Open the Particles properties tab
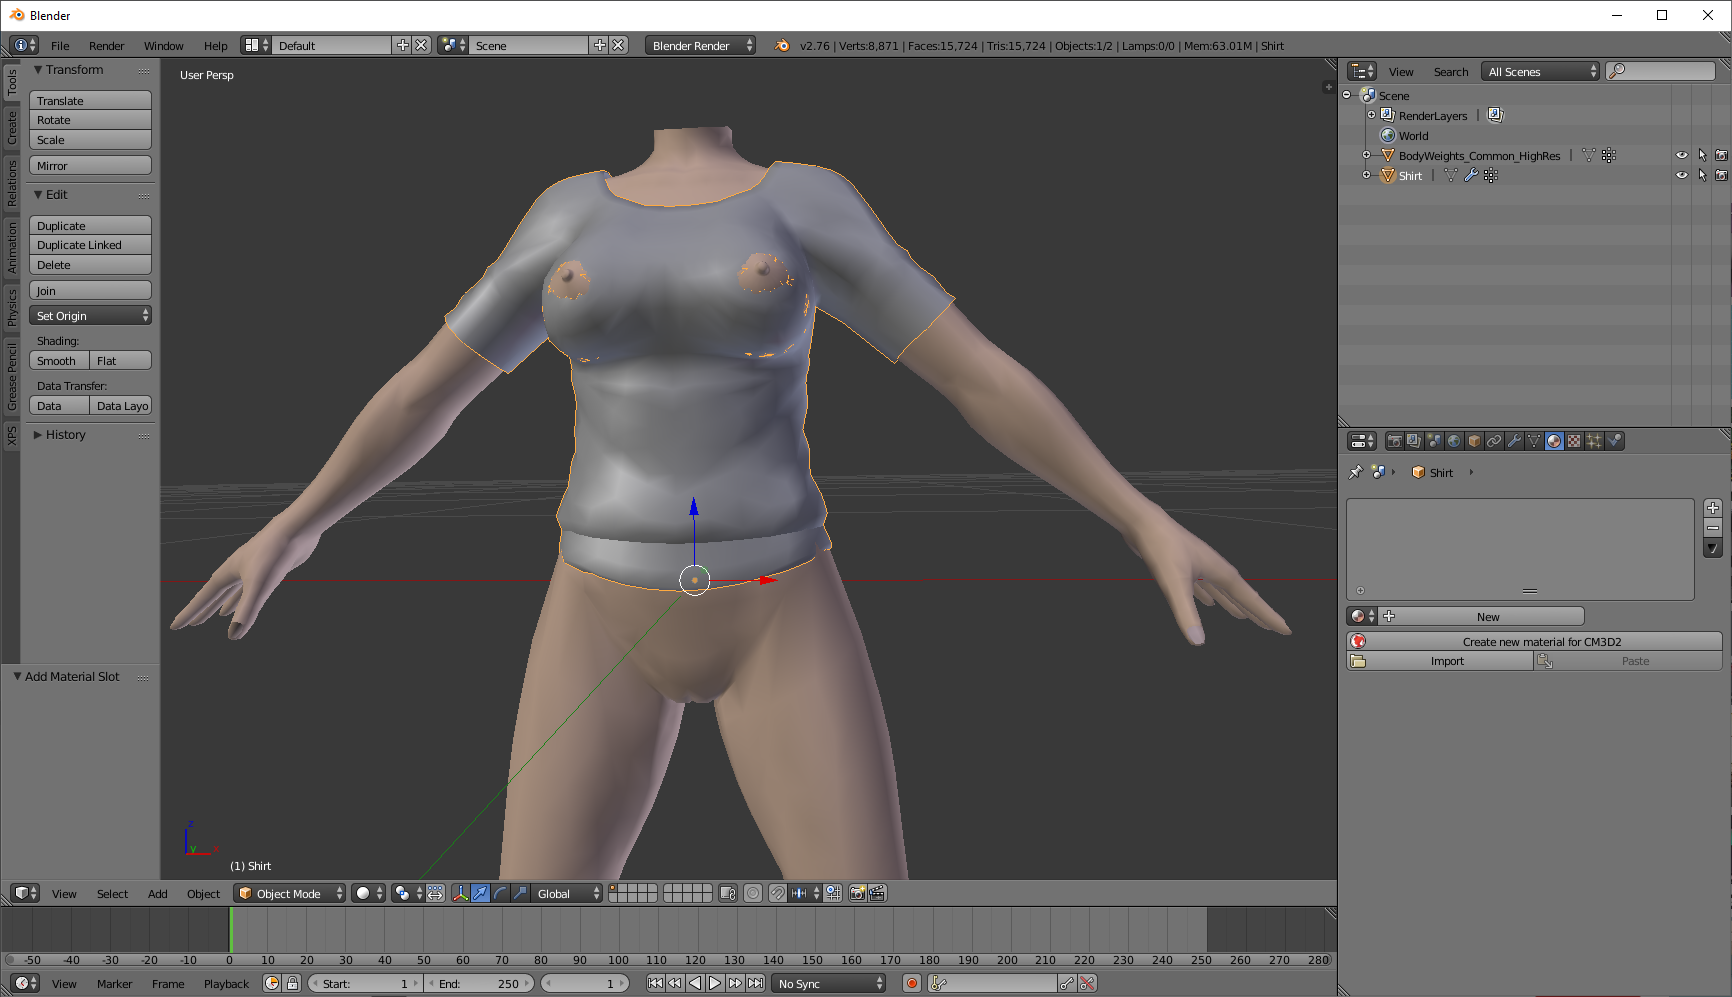This screenshot has height=997, width=1732. tap(1594, 441)
